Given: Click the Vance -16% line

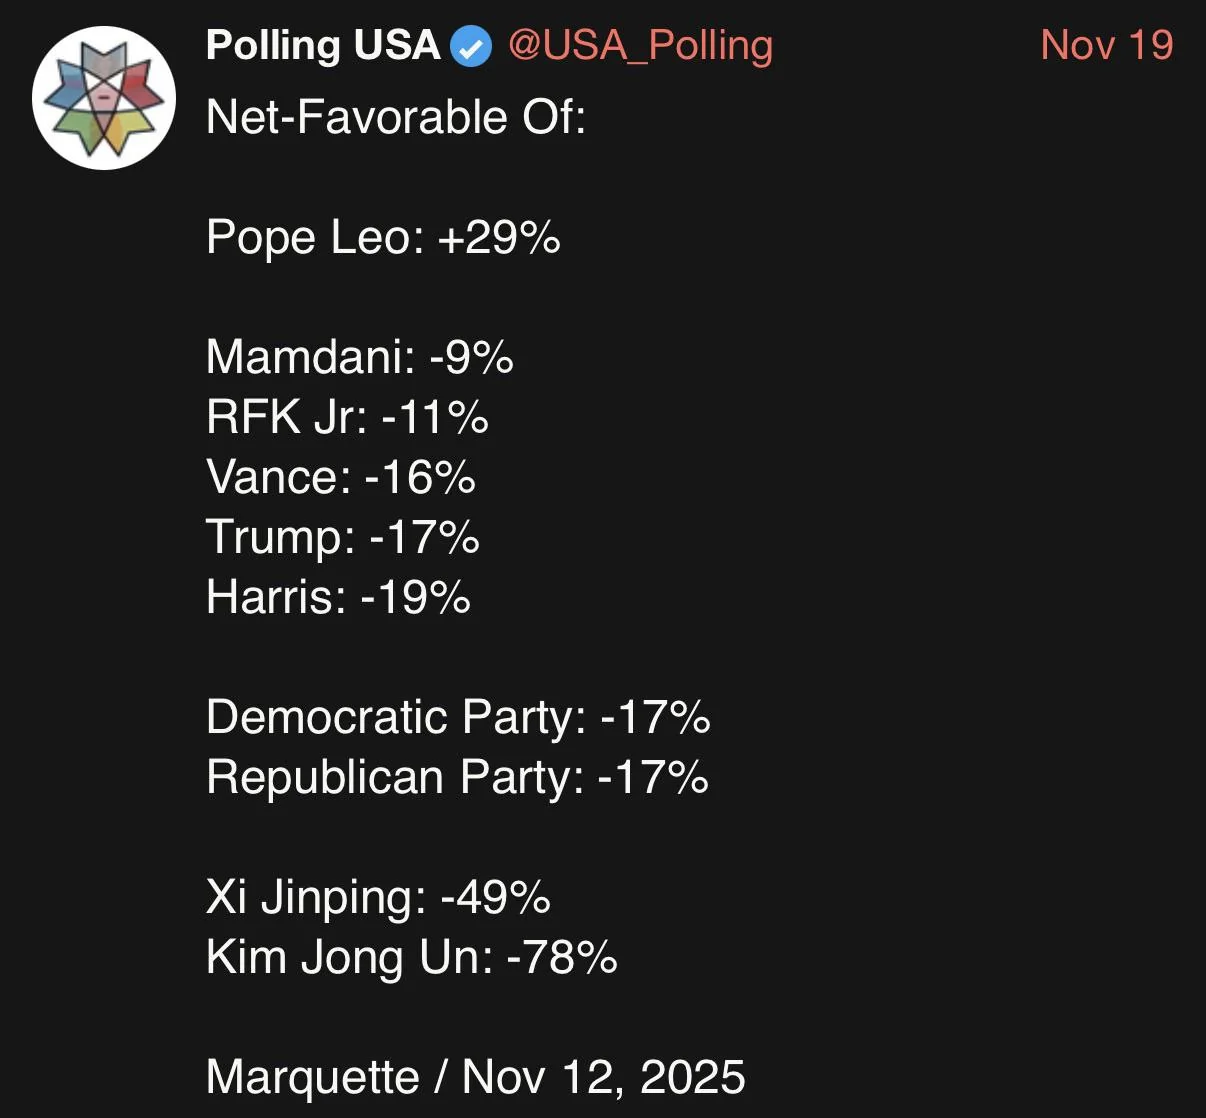Looking at the screenshot, I should pyautogui.click(x=340, y=477).
